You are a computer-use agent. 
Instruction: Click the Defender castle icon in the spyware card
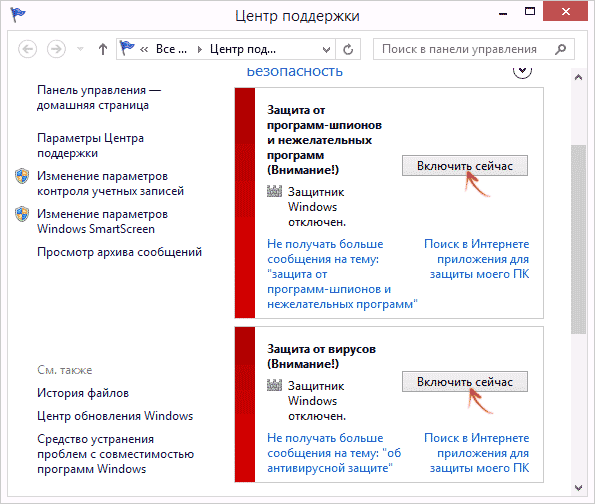pyautogui.click(x=274, y=191)
